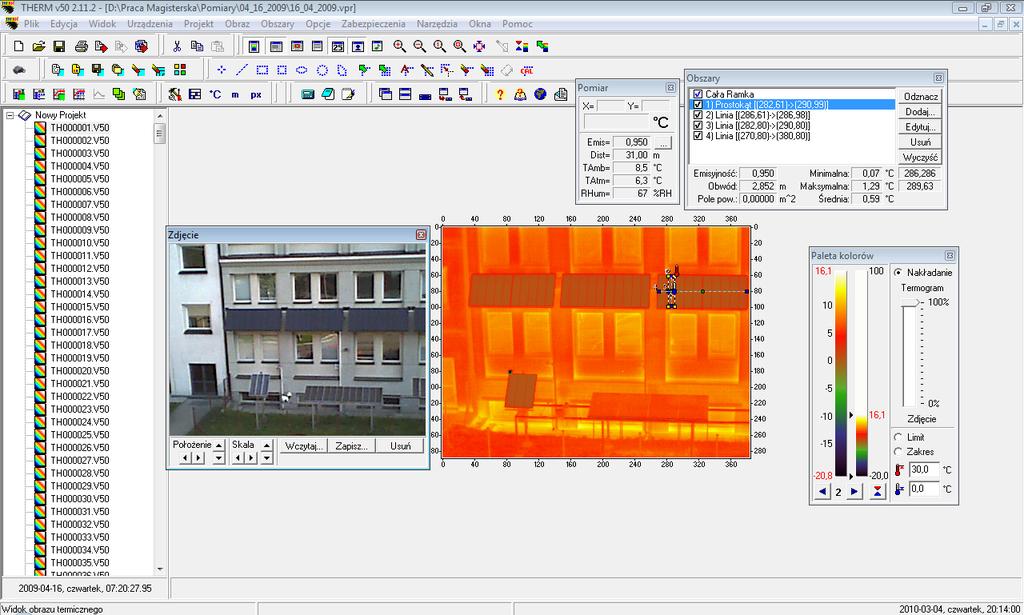Click the palette flip icon below the color scale

click(x=877, y=491)
